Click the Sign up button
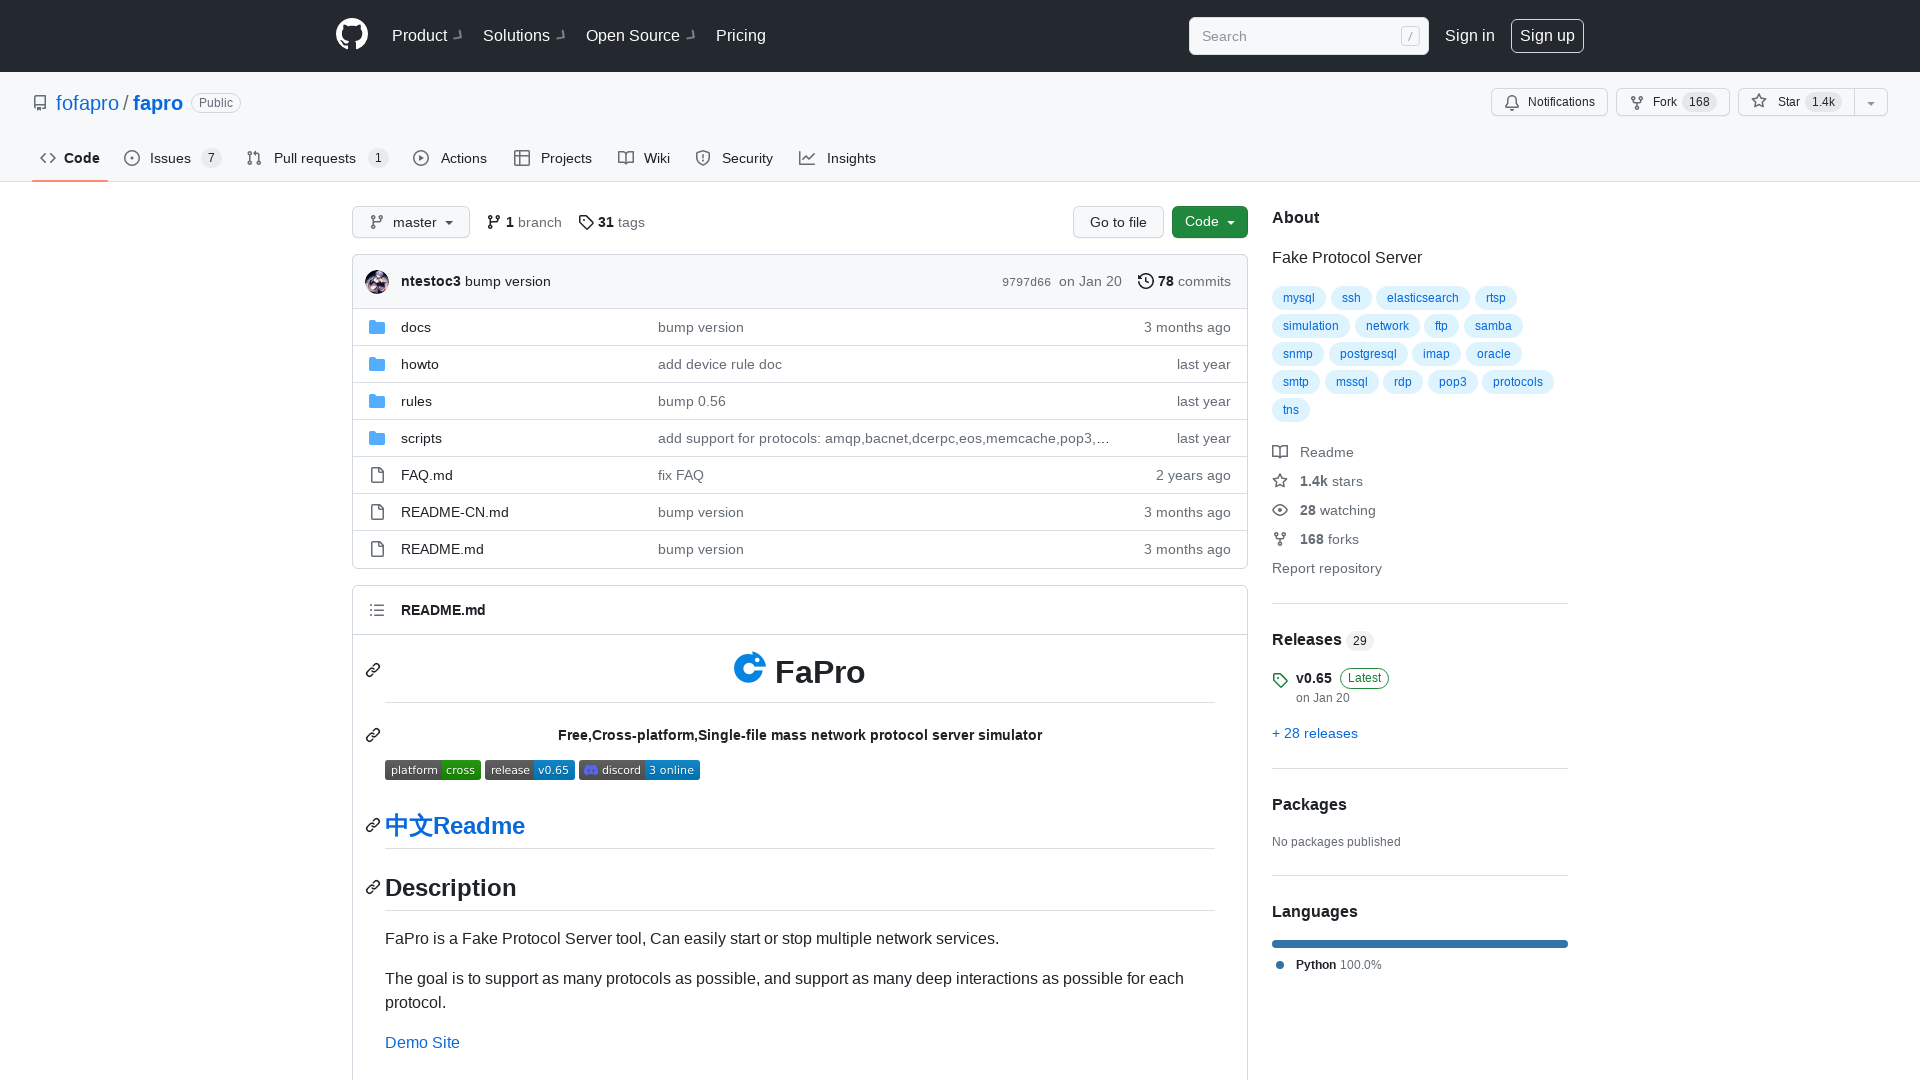This screenshot has height=1080, width=1920. [1547, 36]
